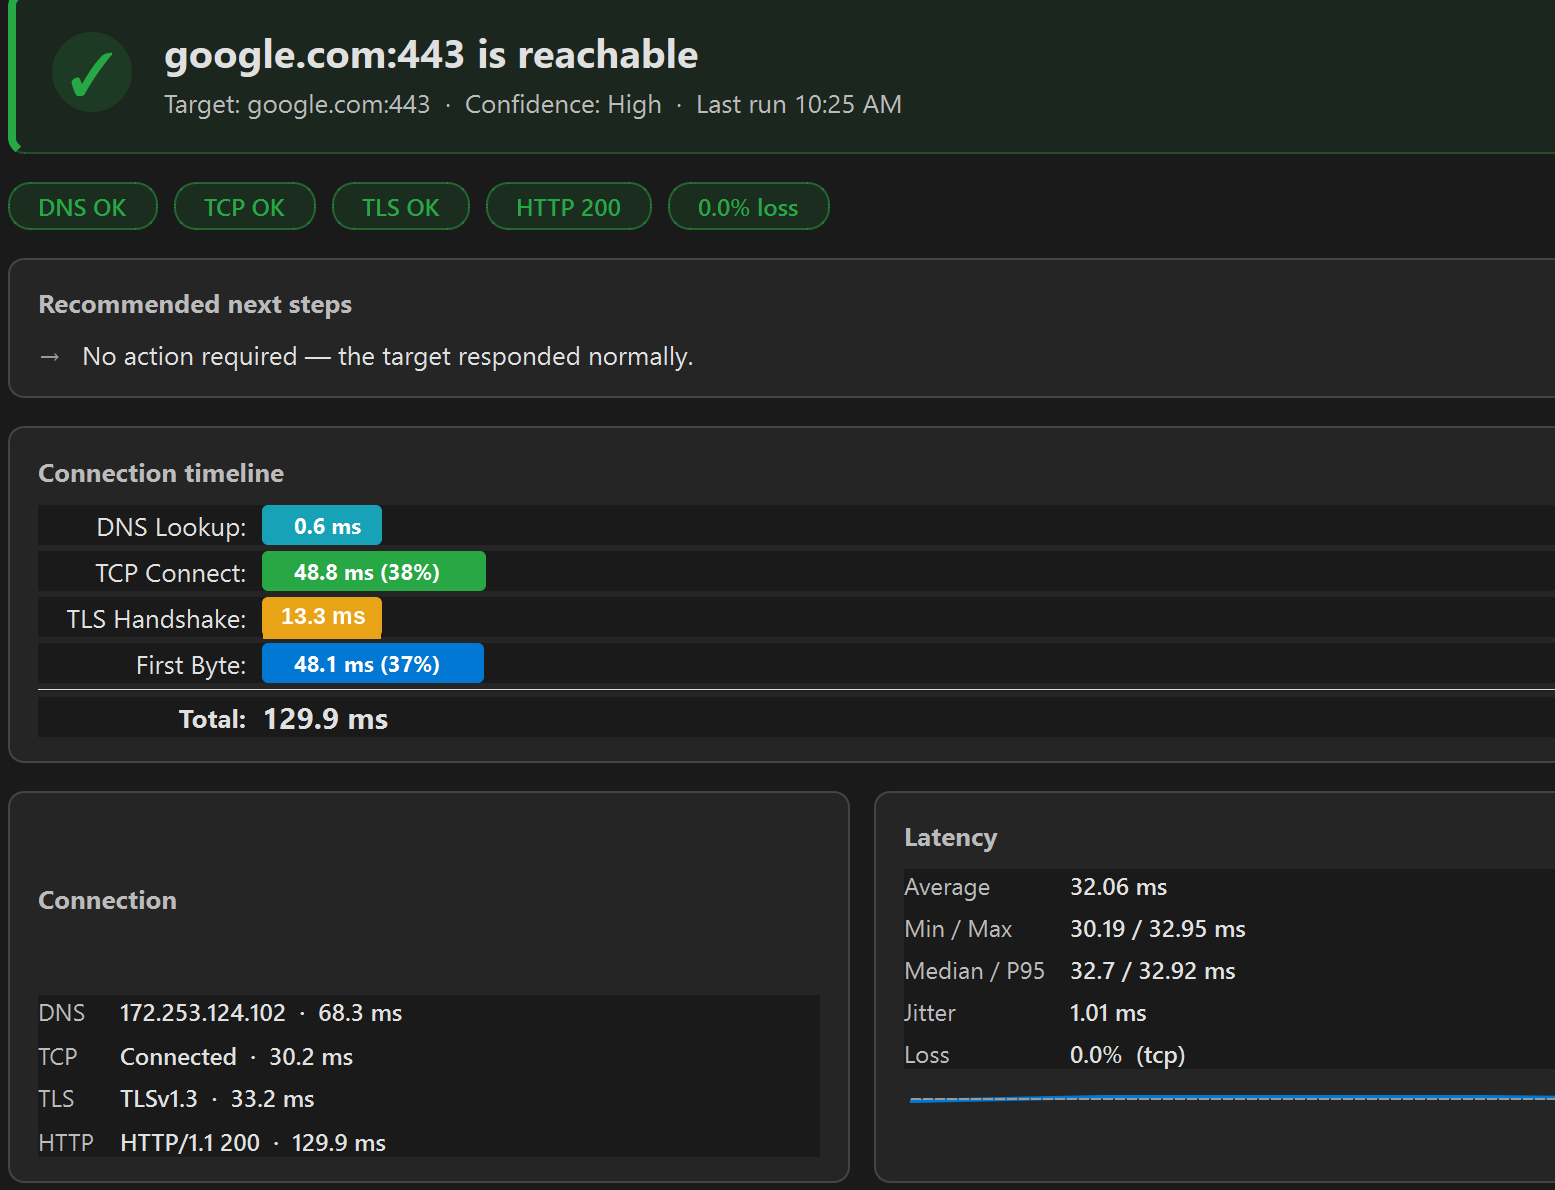Screen dimensions: 1555x1190
Task: Click the TCP 30.2 ms value
Action: (x=311, y=1057)
